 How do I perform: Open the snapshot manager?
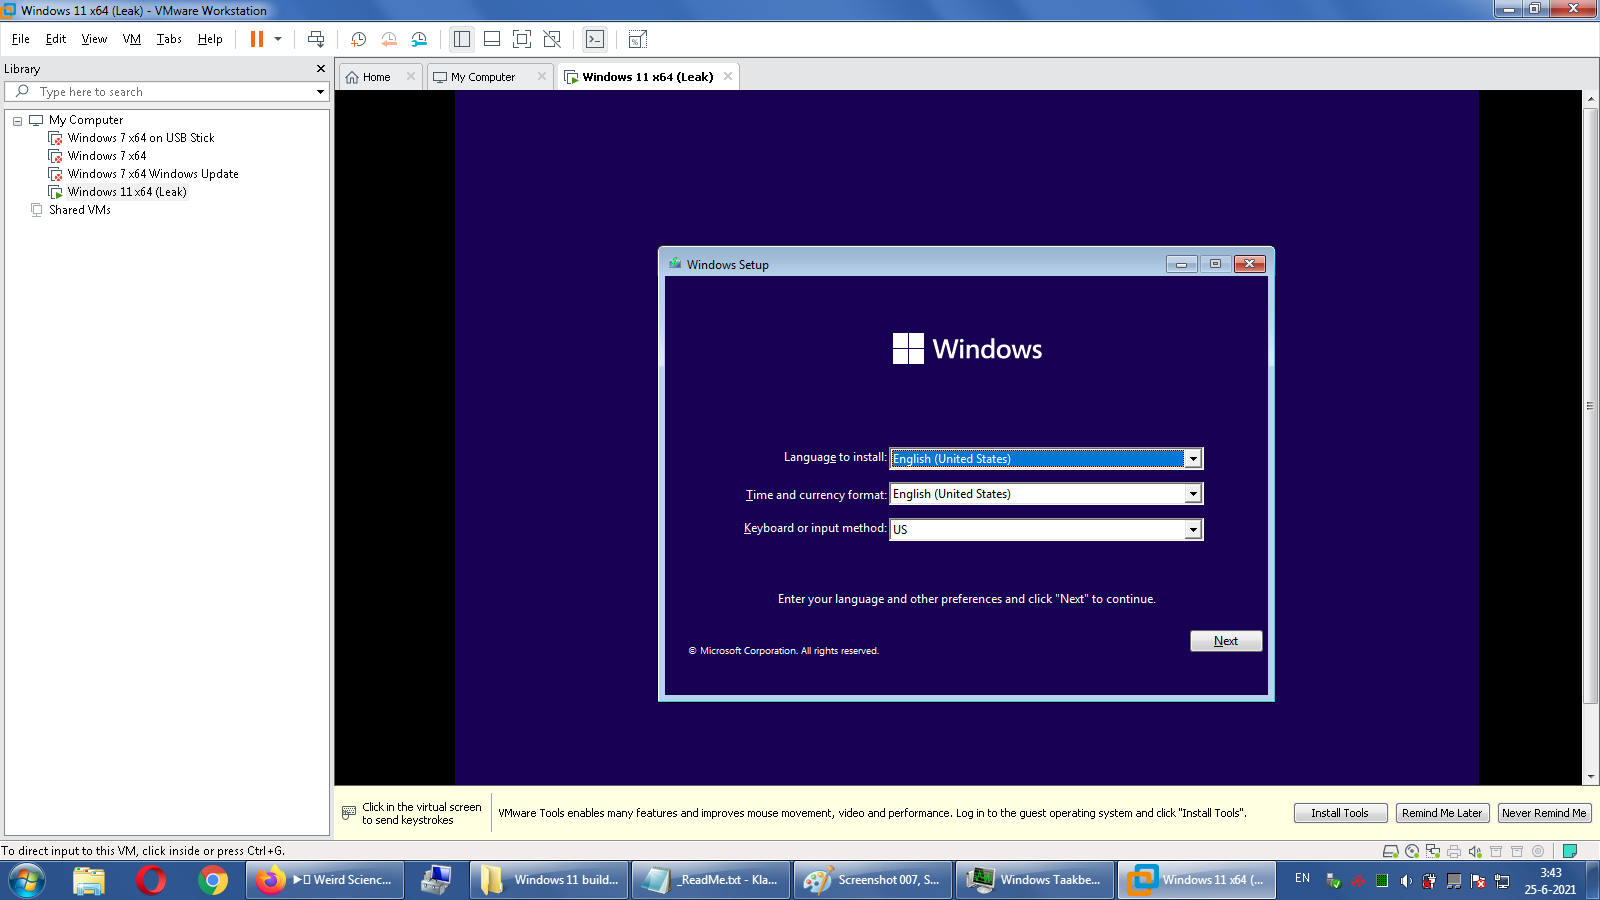click(419, 39)
